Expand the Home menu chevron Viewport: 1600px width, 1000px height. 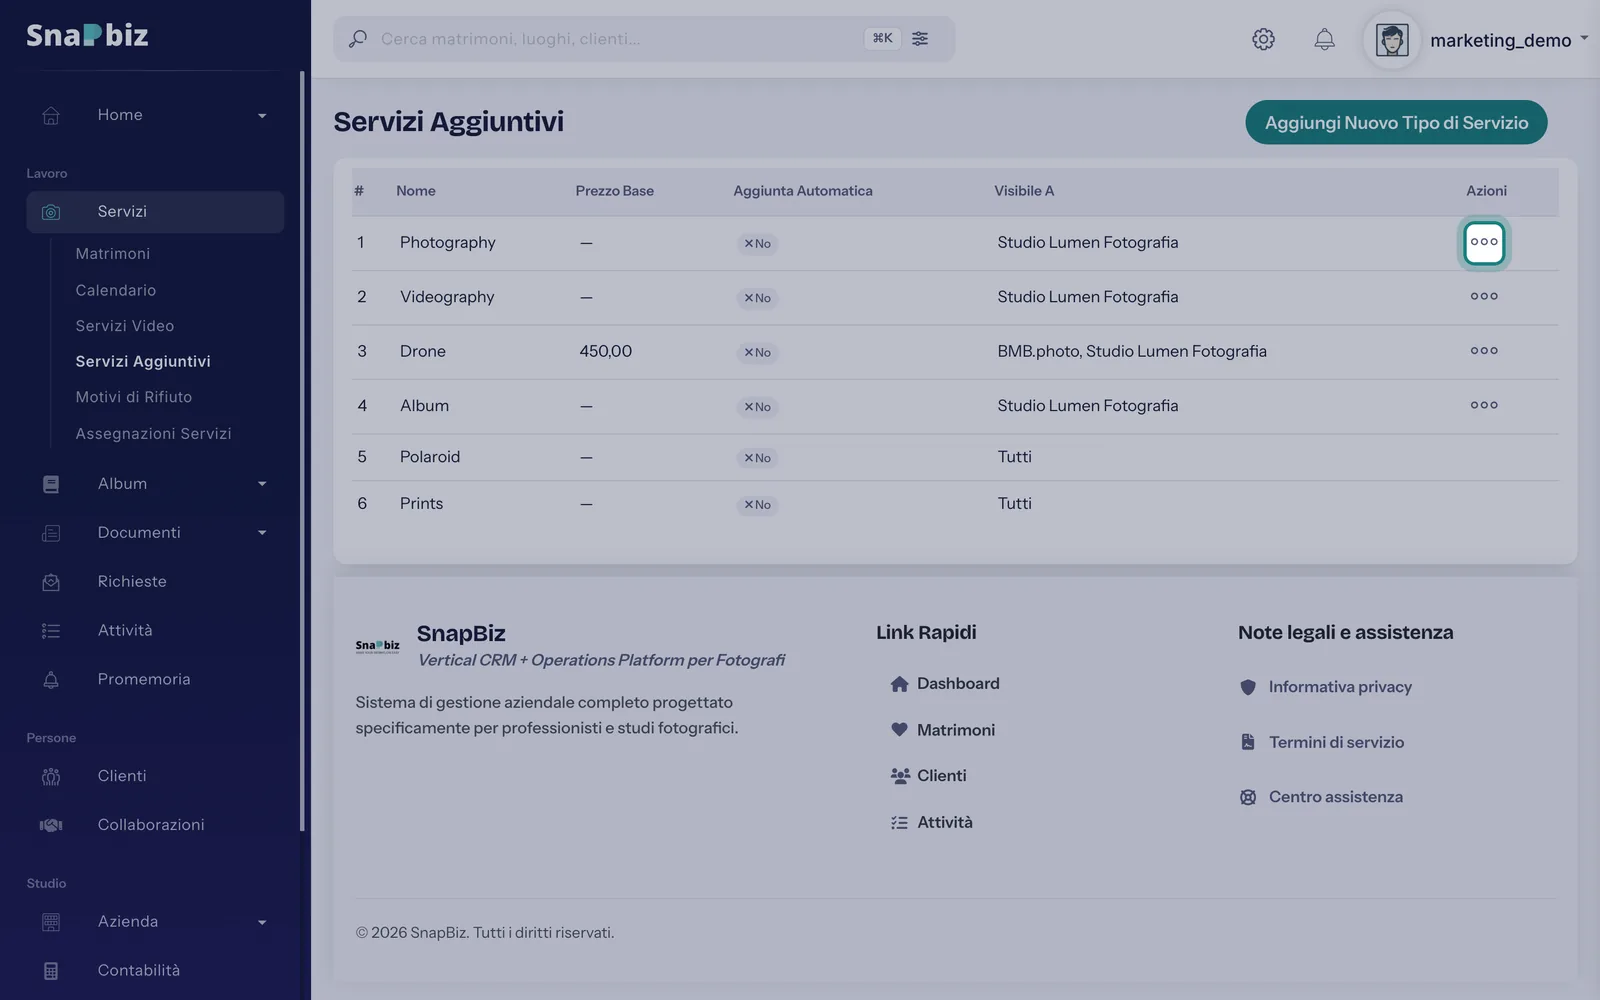tap(262, 116)
